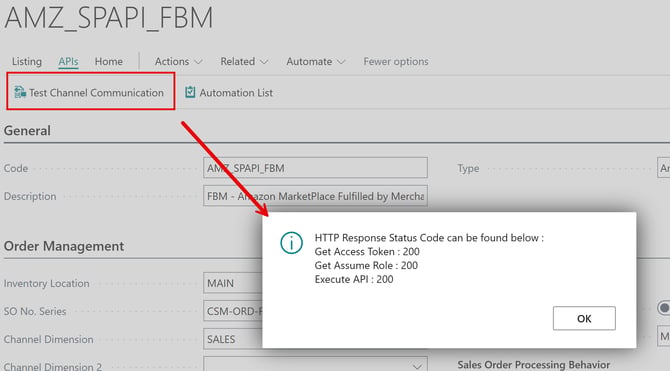The image size is (670, 371).
Task: Collapse the Order Management section header
Action: click(64, 246)
